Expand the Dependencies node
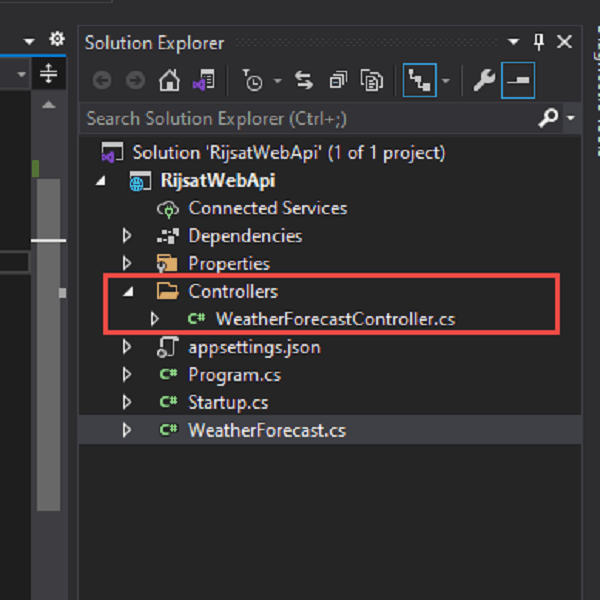 coord(127,236)
